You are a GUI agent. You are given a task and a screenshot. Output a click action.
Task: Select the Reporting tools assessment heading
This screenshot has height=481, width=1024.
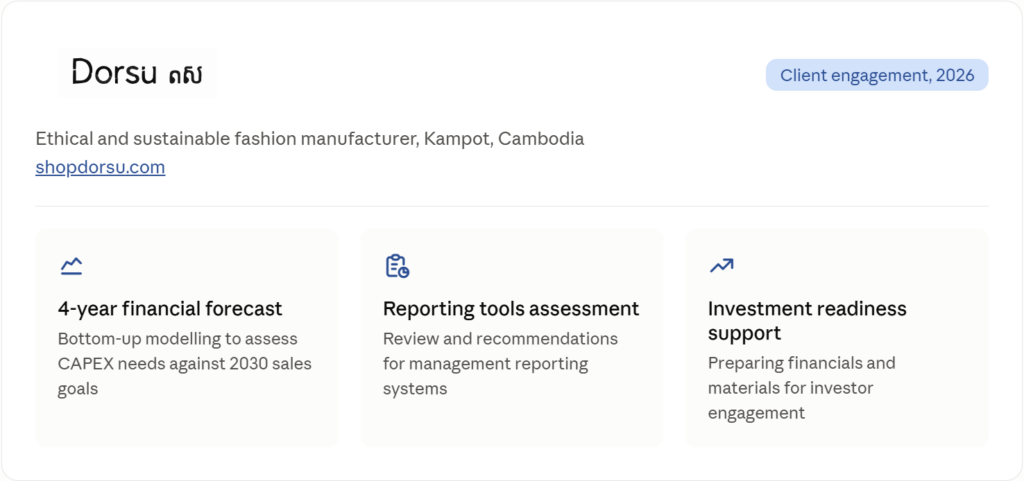511,308
